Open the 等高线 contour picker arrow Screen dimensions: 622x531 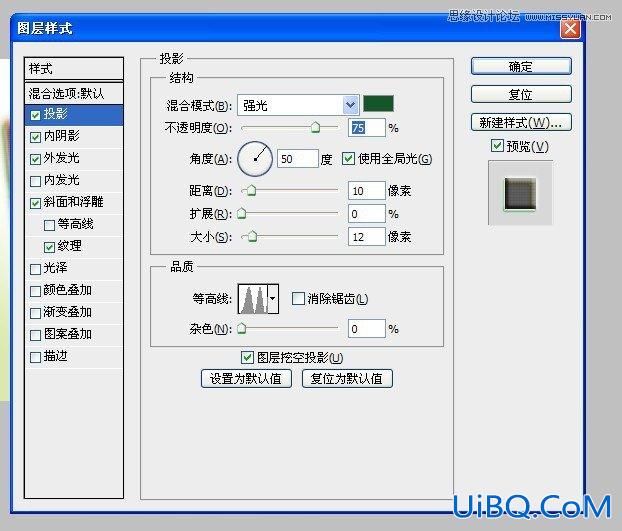click(x=273, y=299)
